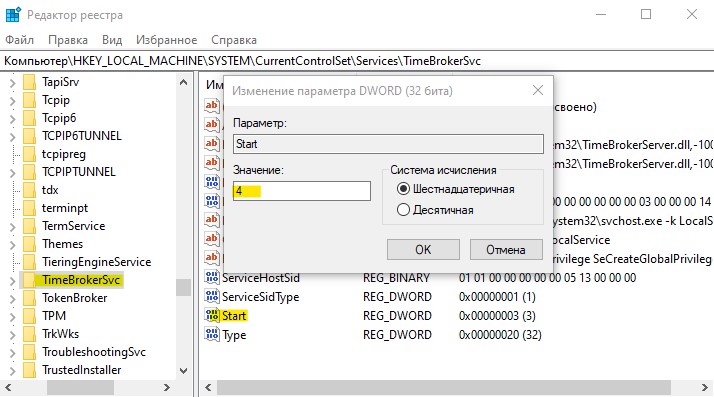Select TokenBroker key in tree
Screen dimensions: 714x397
(75, 298)
